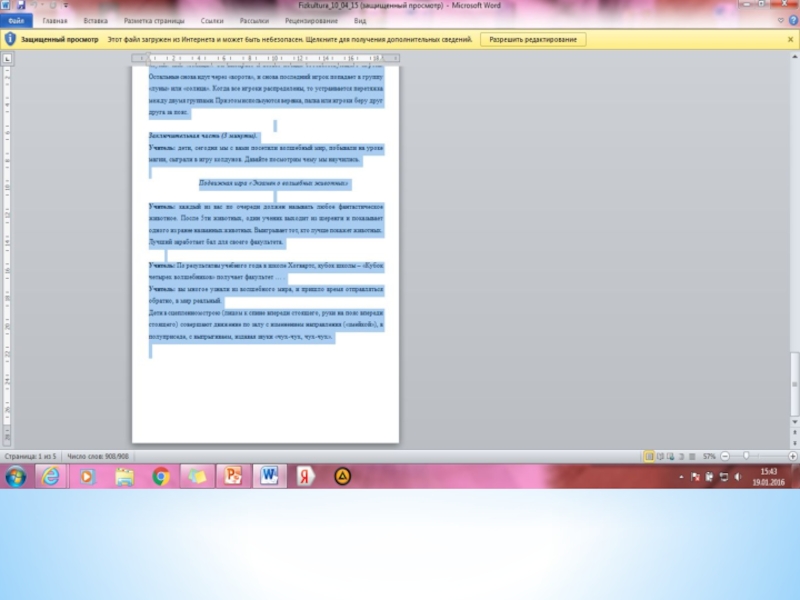This screenshot has height=600, width=800.
Task: Click the Undo arrow in Quick Access Toolbar
Action: point(34,5)
